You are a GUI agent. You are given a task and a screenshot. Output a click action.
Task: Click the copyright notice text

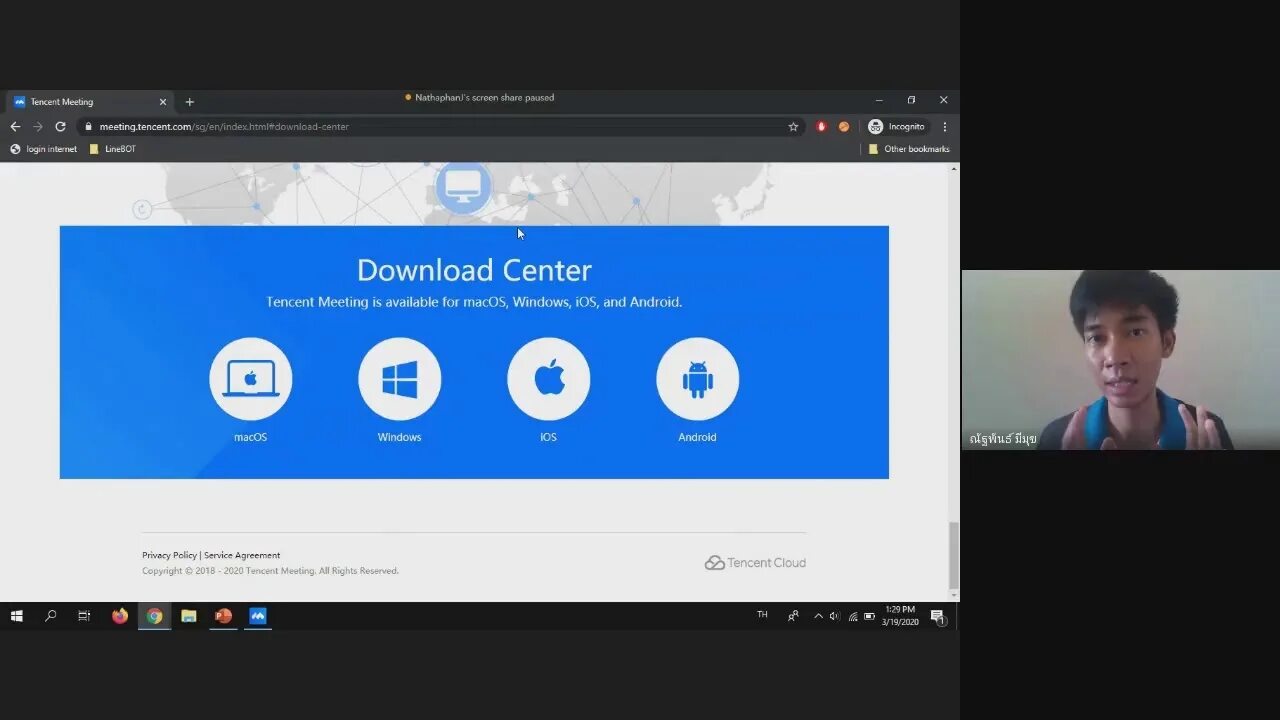click(x=270, y=571)
